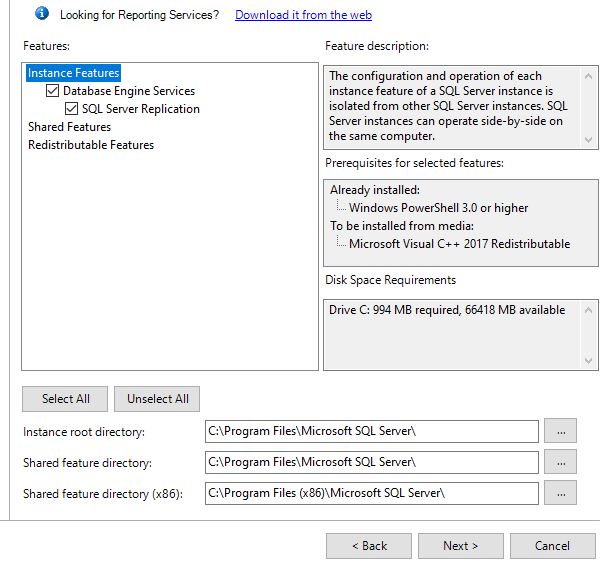Select Shared Features in the tree
The width and height of the screenshot is (600, 566).
70,127
